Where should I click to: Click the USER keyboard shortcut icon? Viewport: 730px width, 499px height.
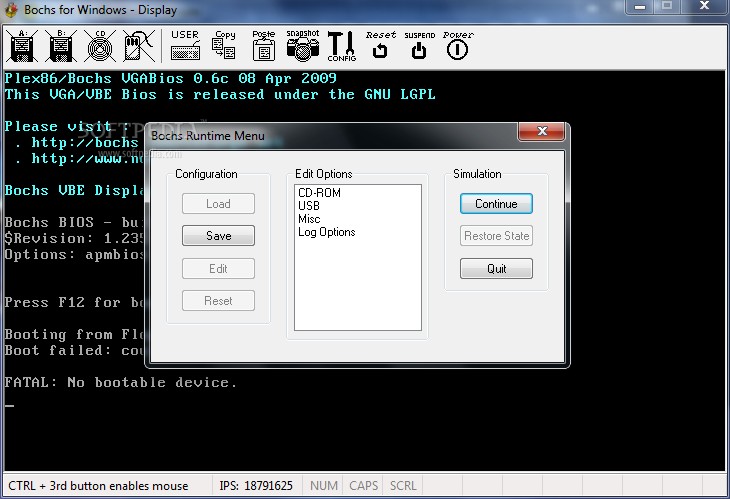(x=185, y=46)
